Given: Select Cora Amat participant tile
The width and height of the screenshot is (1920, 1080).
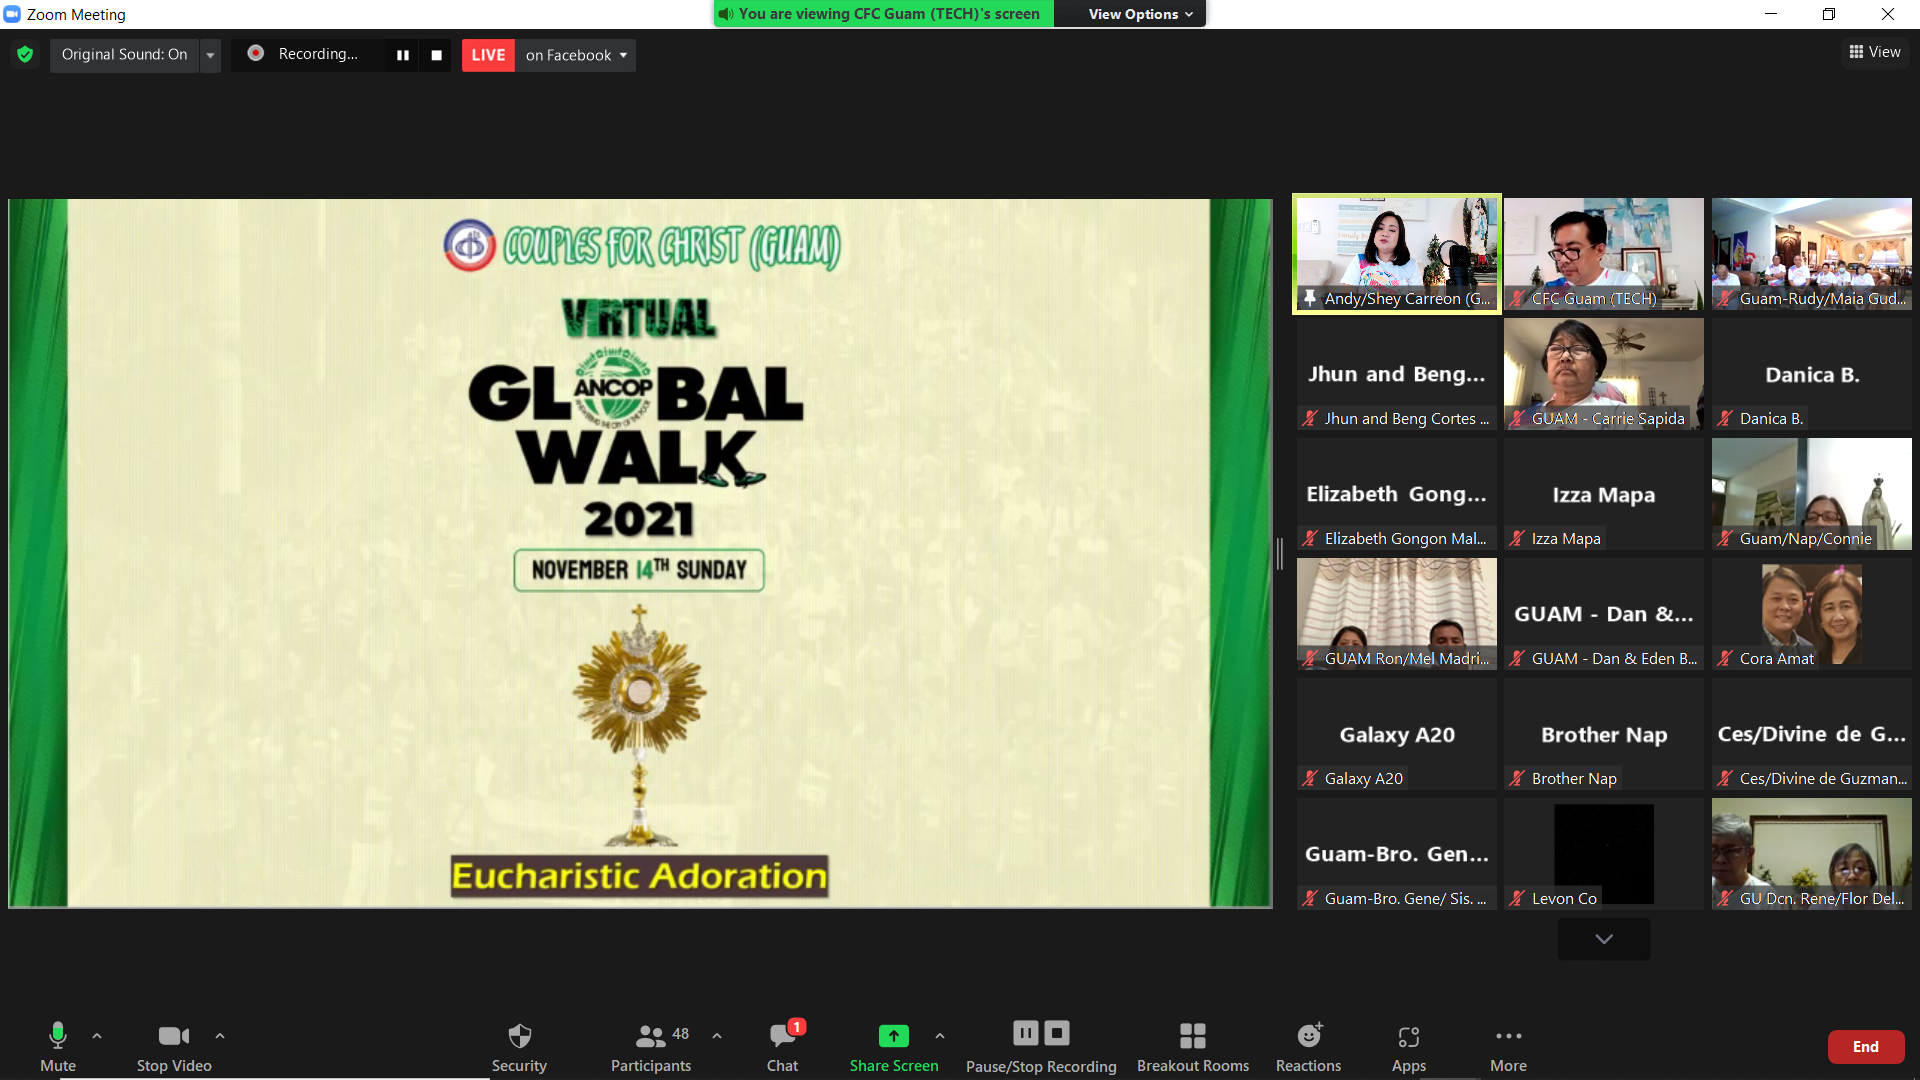Looking at the screenshot, I should click(x=1812, y=614).
